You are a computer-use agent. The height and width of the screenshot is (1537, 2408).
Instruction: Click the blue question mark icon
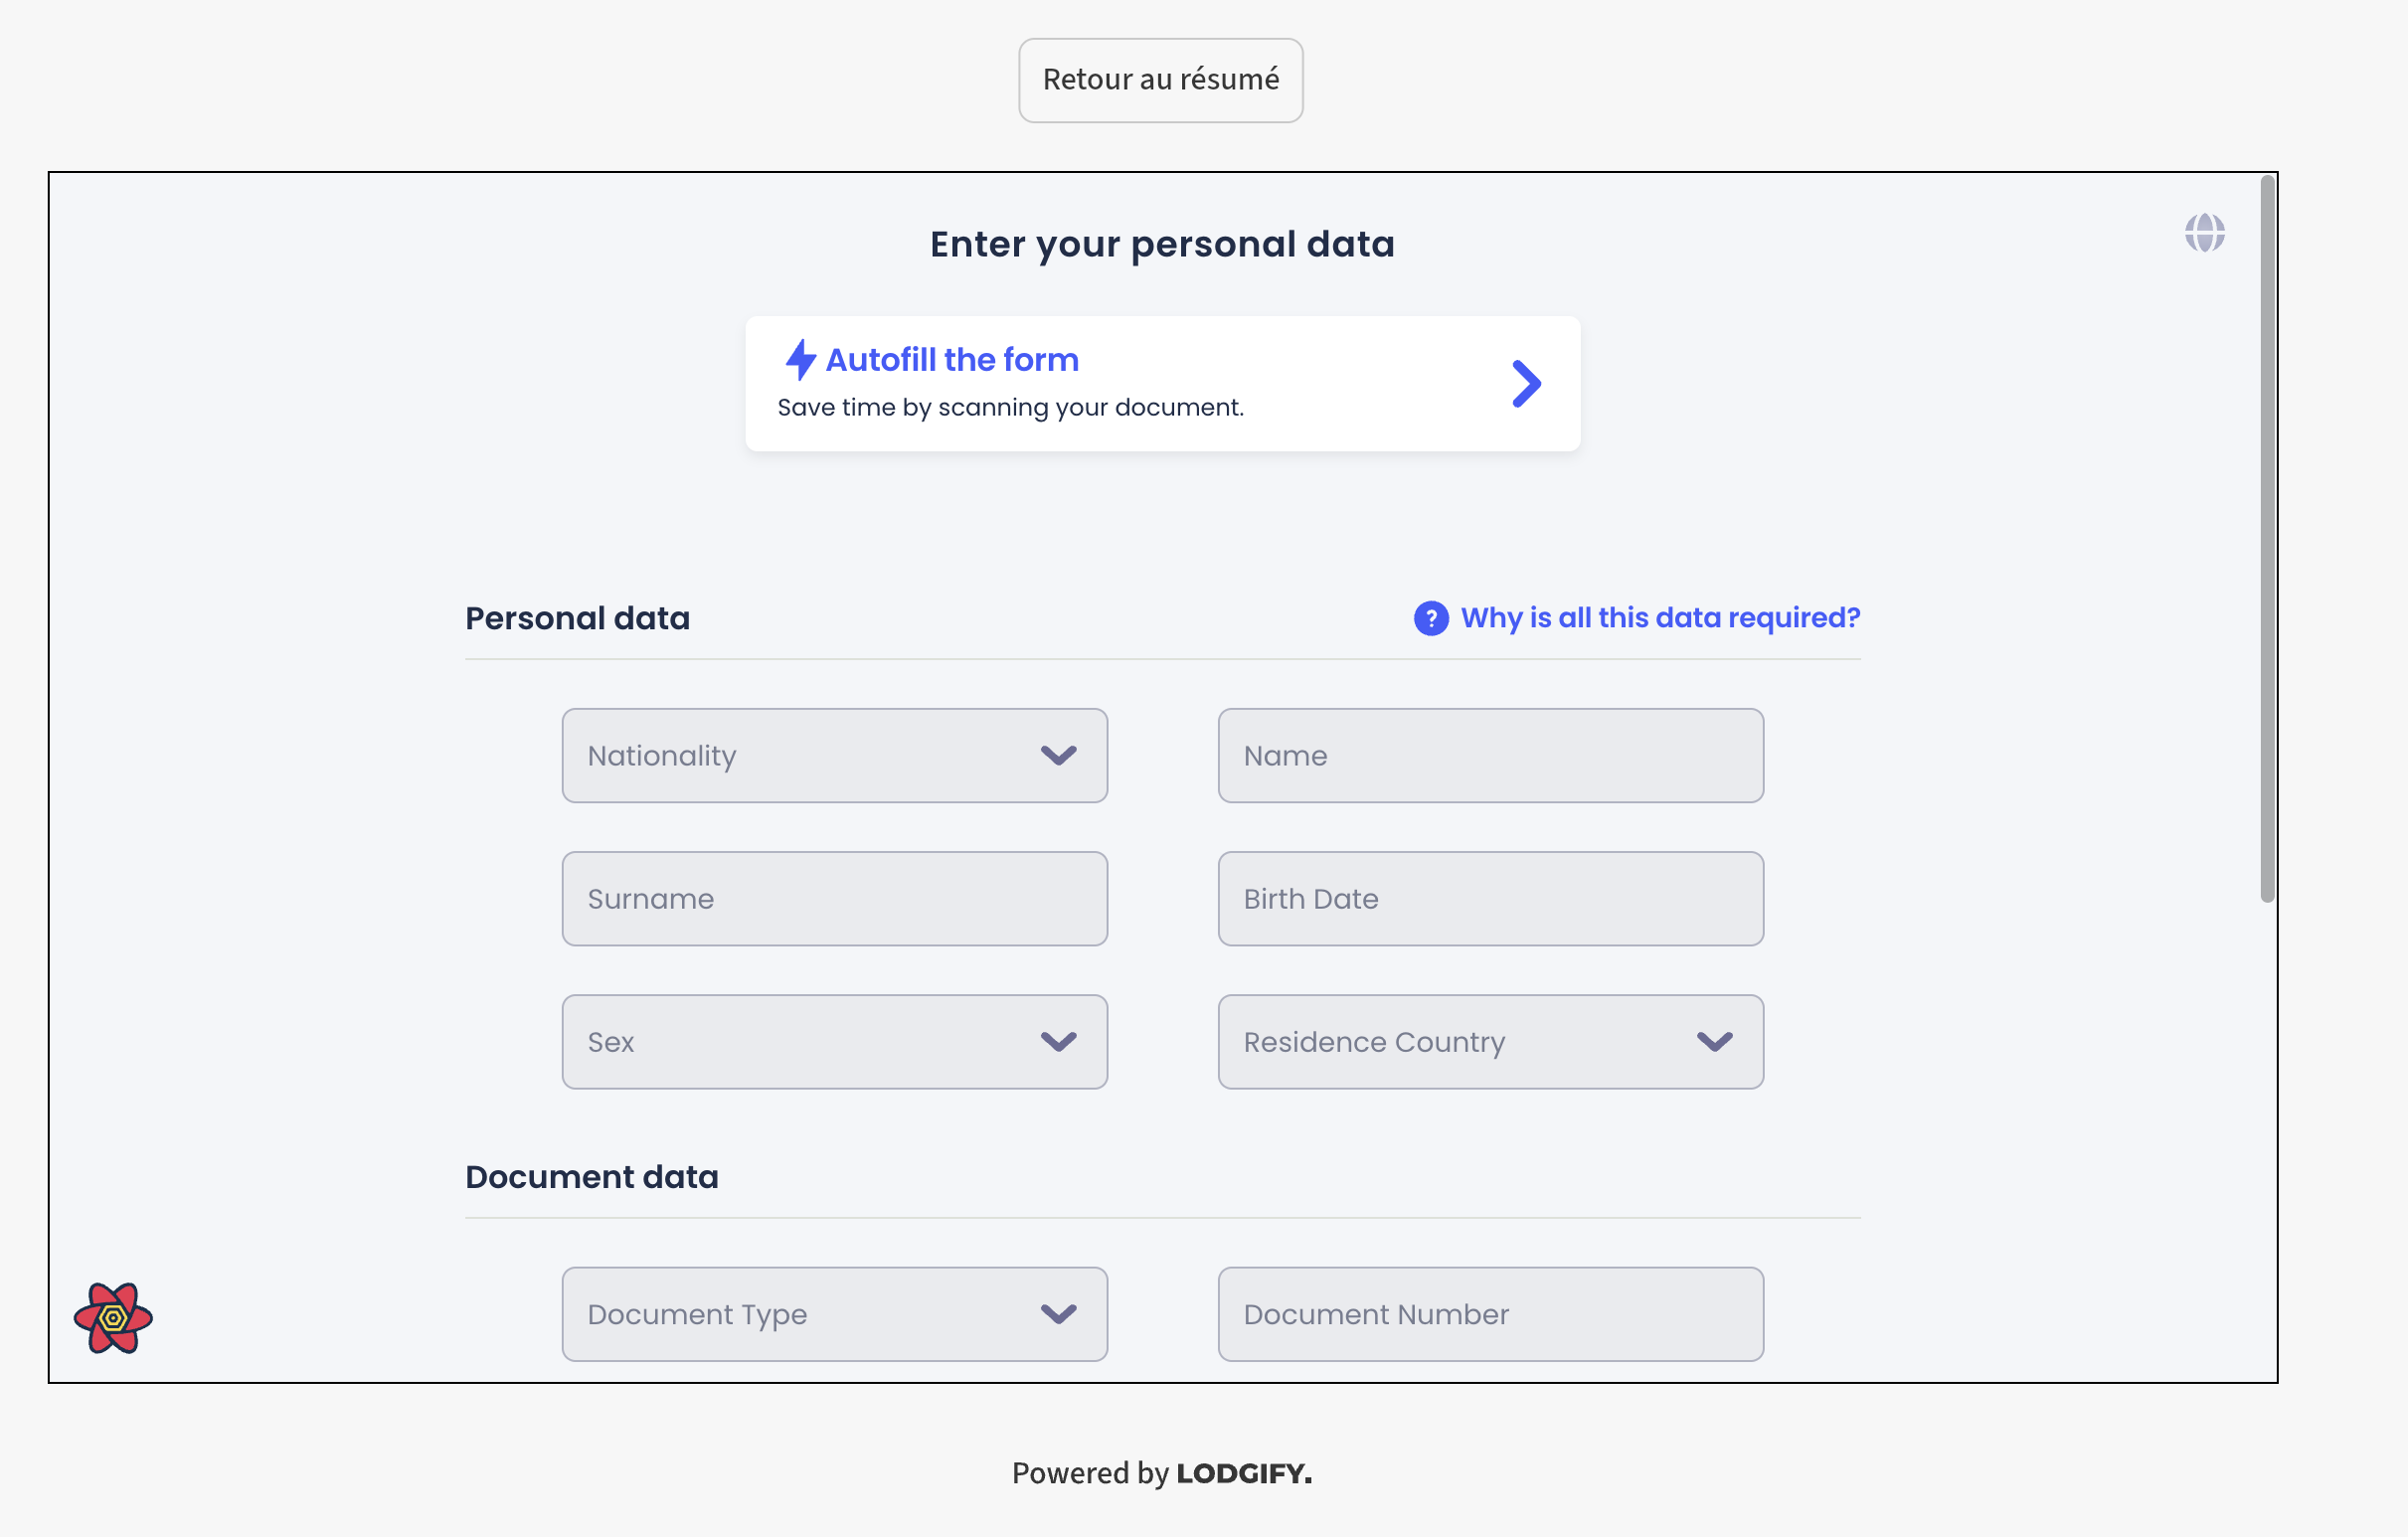tap(1431, 618)
